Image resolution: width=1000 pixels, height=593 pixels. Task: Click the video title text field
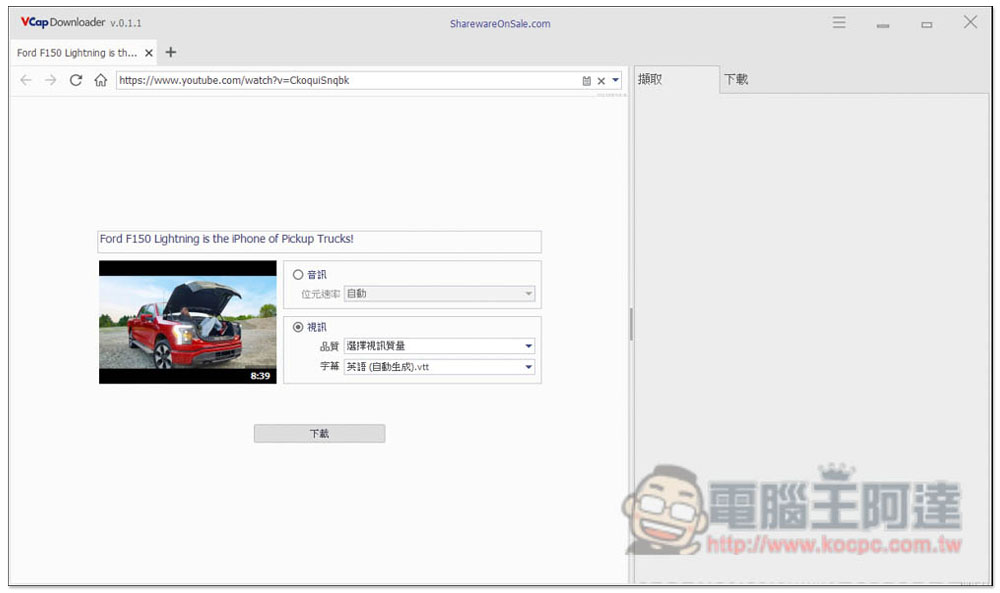pyautogui.click(x=320, y=242)
